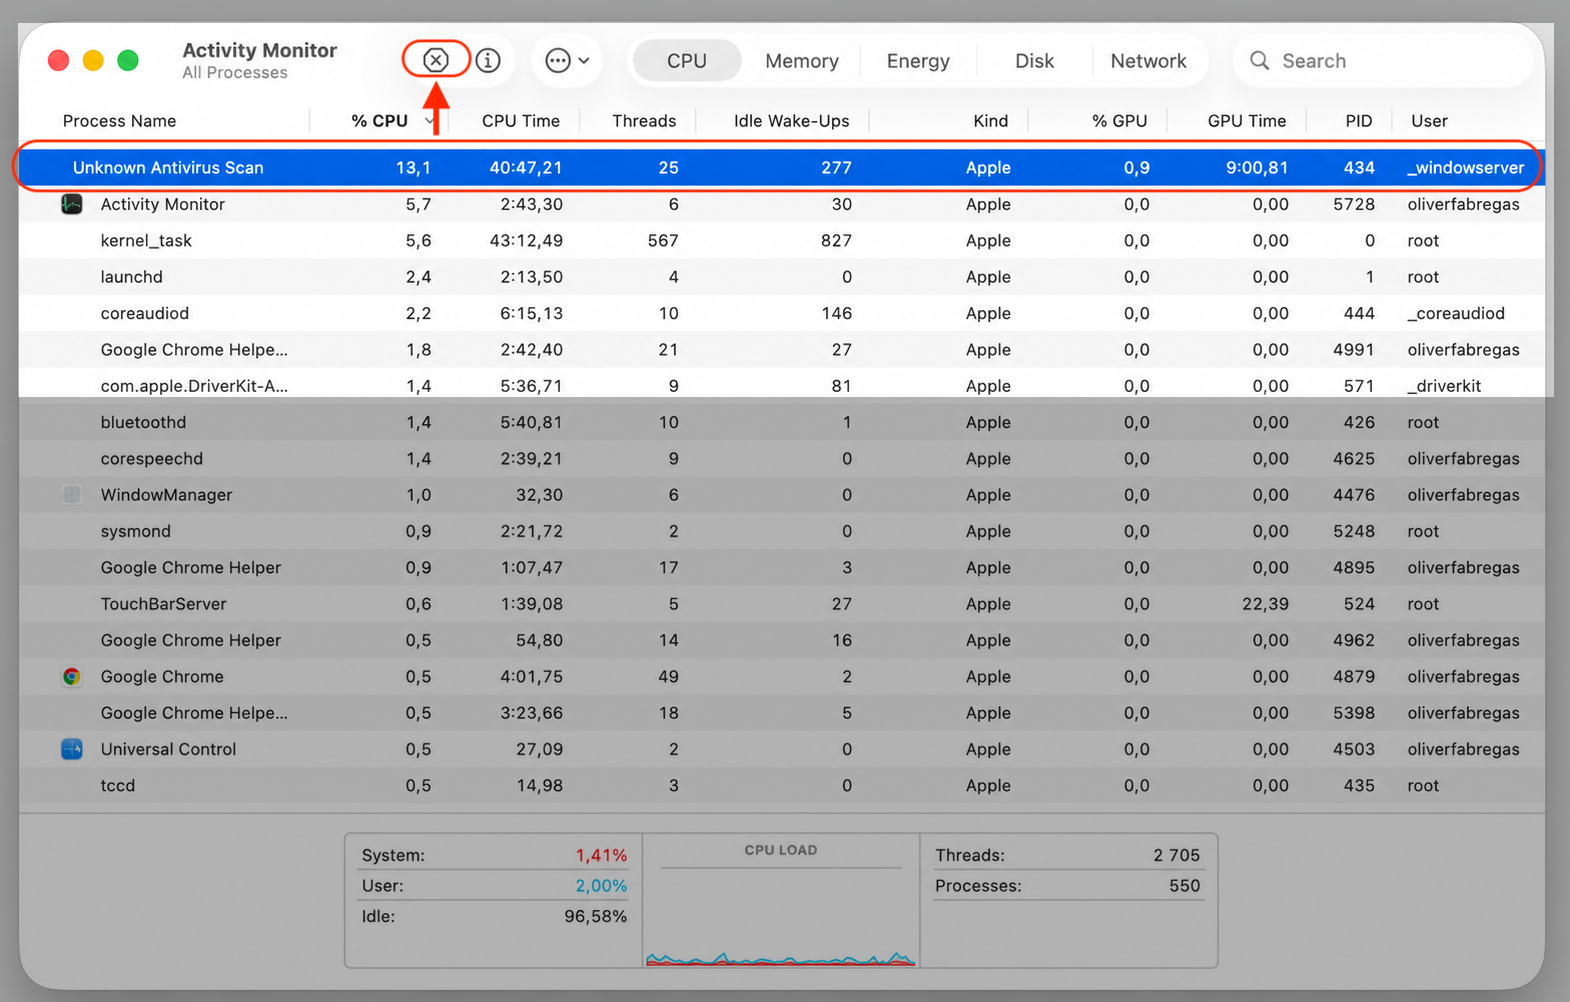This screenshot has height=1002, width=1570.
Task: Click the Universal Control icon in list
Action: (72, 749)
